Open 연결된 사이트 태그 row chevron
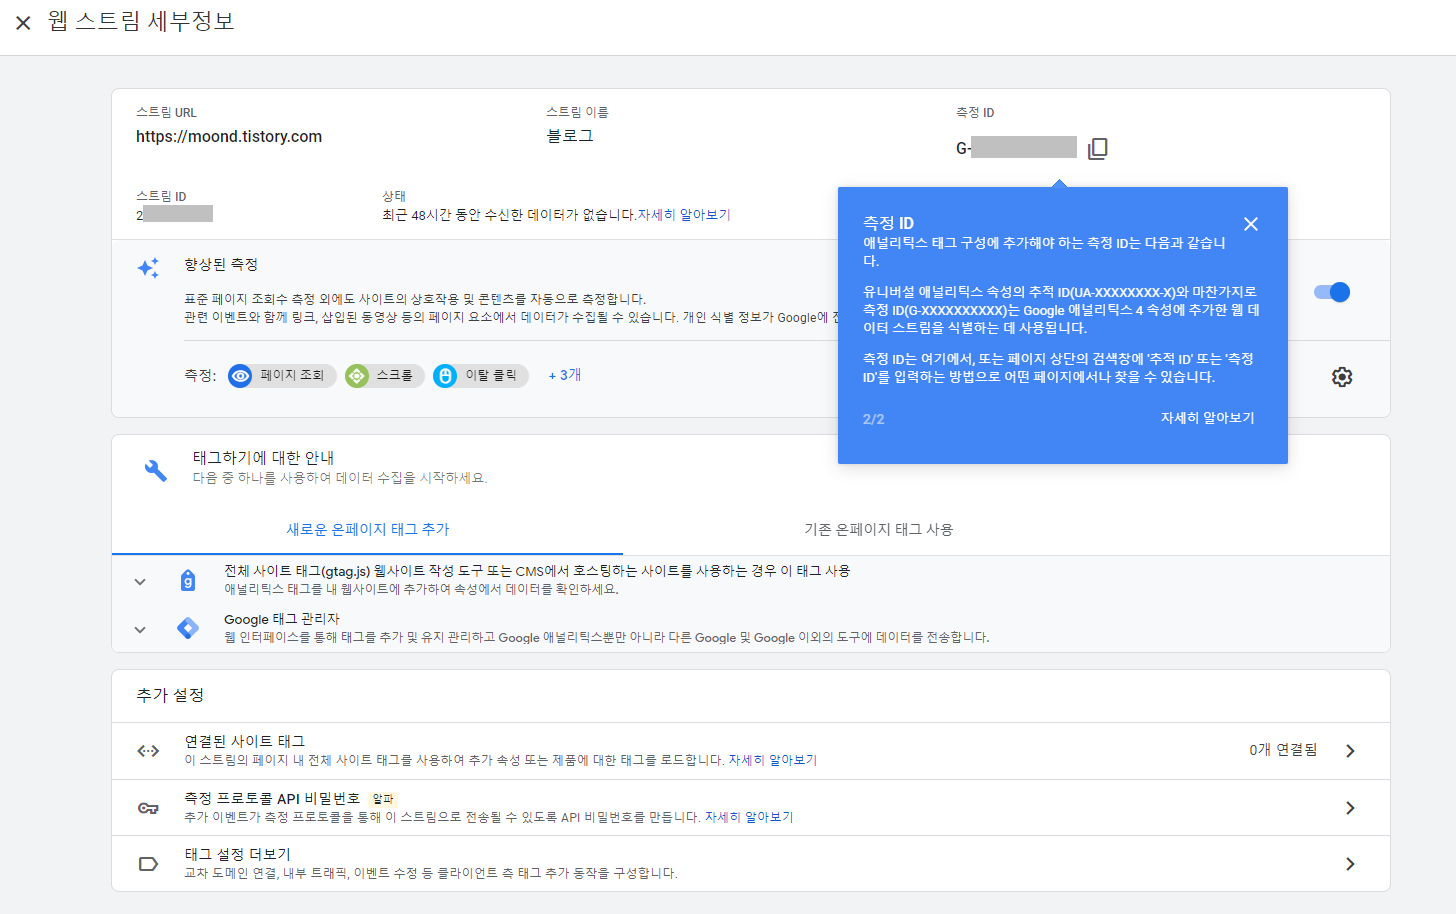This screenshot has height=914, width=1456. [1350, 751]
